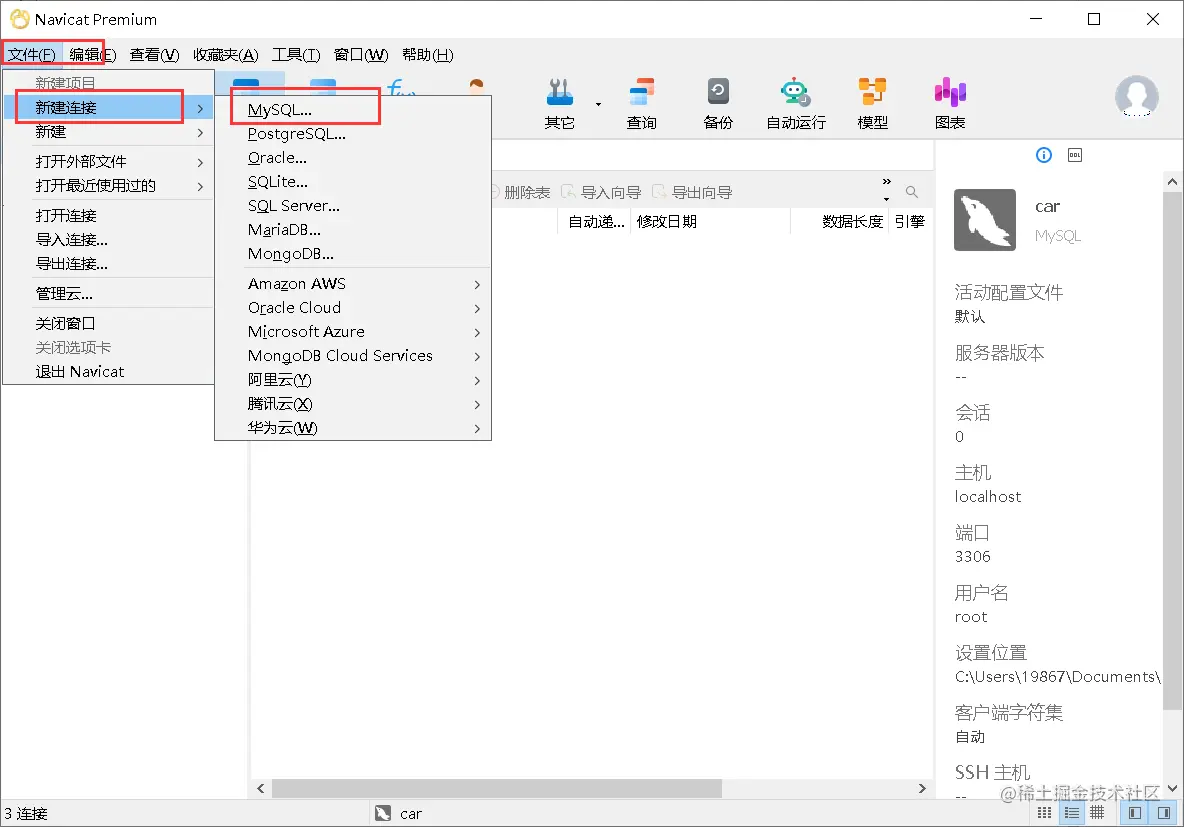1184x827 pixels.
Task: Select 导出连接... in the File menu
Action: 109,264
